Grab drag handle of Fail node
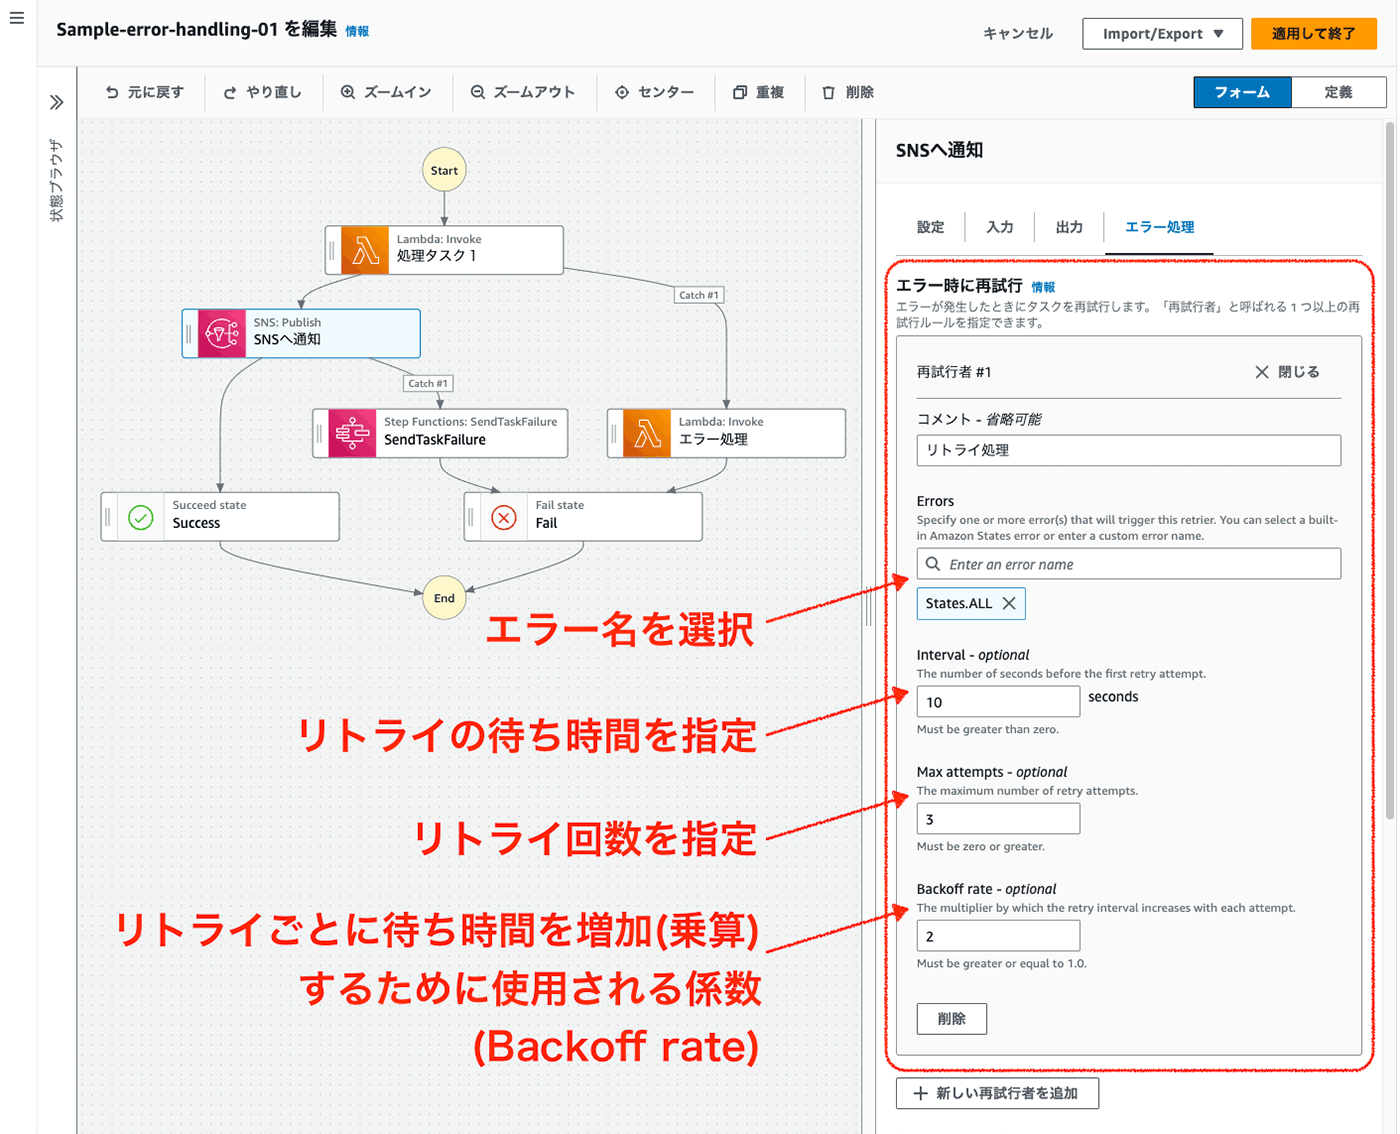Viewport: 1400px width, 1134px height. (x=471, y=517)
